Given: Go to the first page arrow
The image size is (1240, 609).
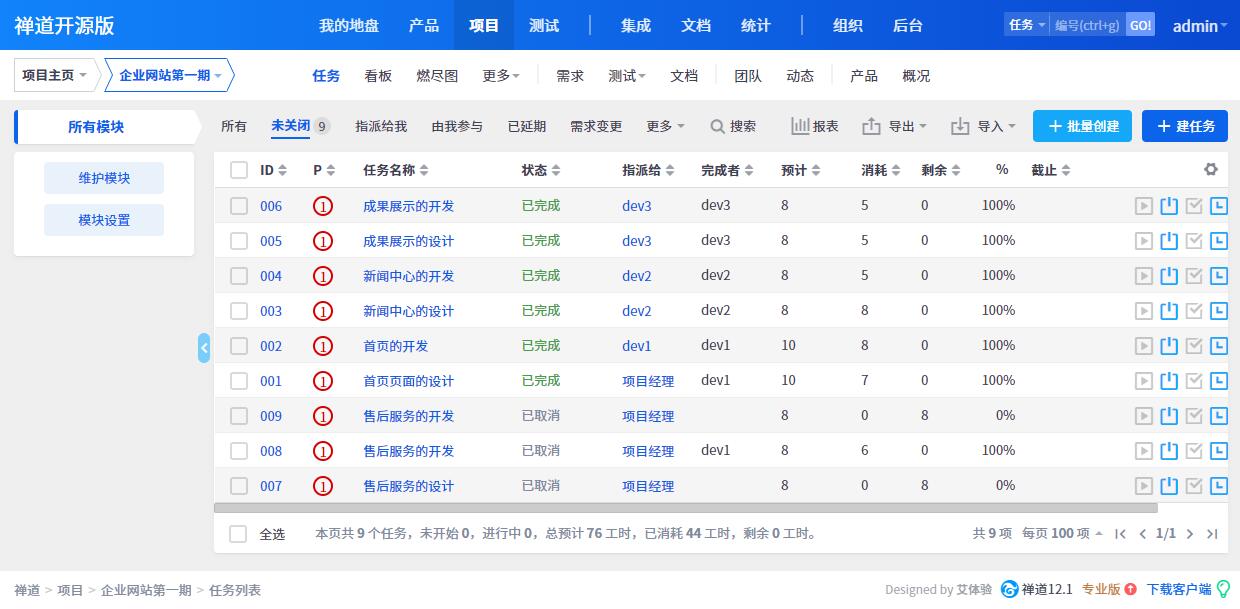Looking at the screenshot, I should (x=1121, y=534).
